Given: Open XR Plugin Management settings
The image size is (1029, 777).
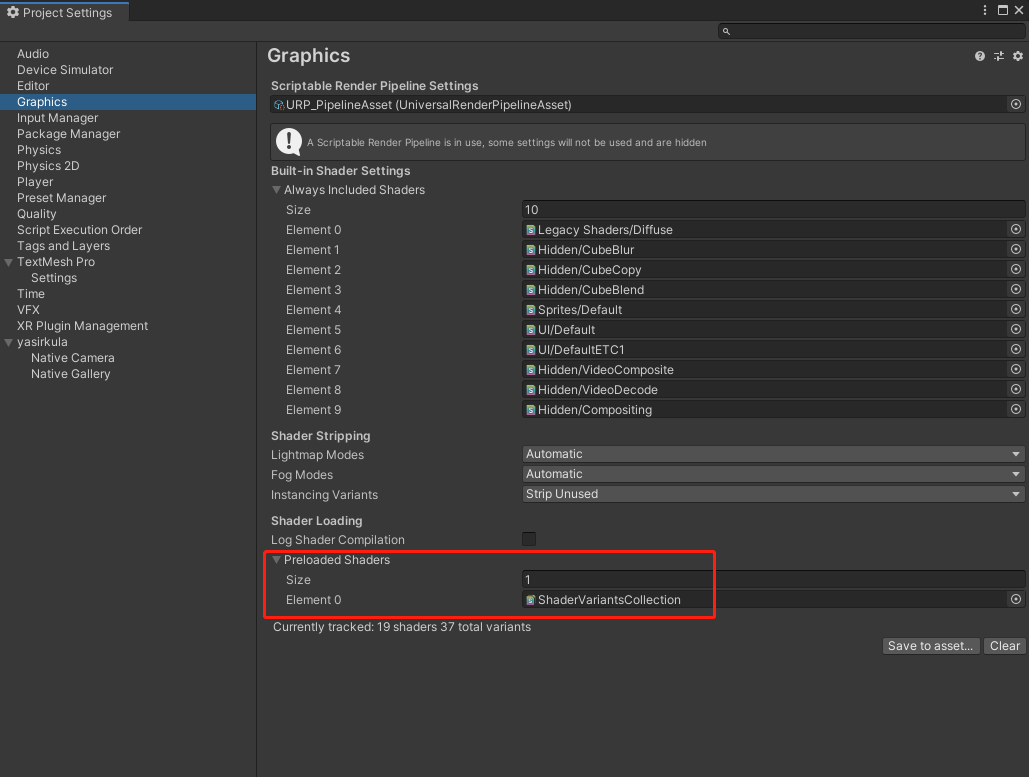Looking at the screenshot, I should [82, 326].
